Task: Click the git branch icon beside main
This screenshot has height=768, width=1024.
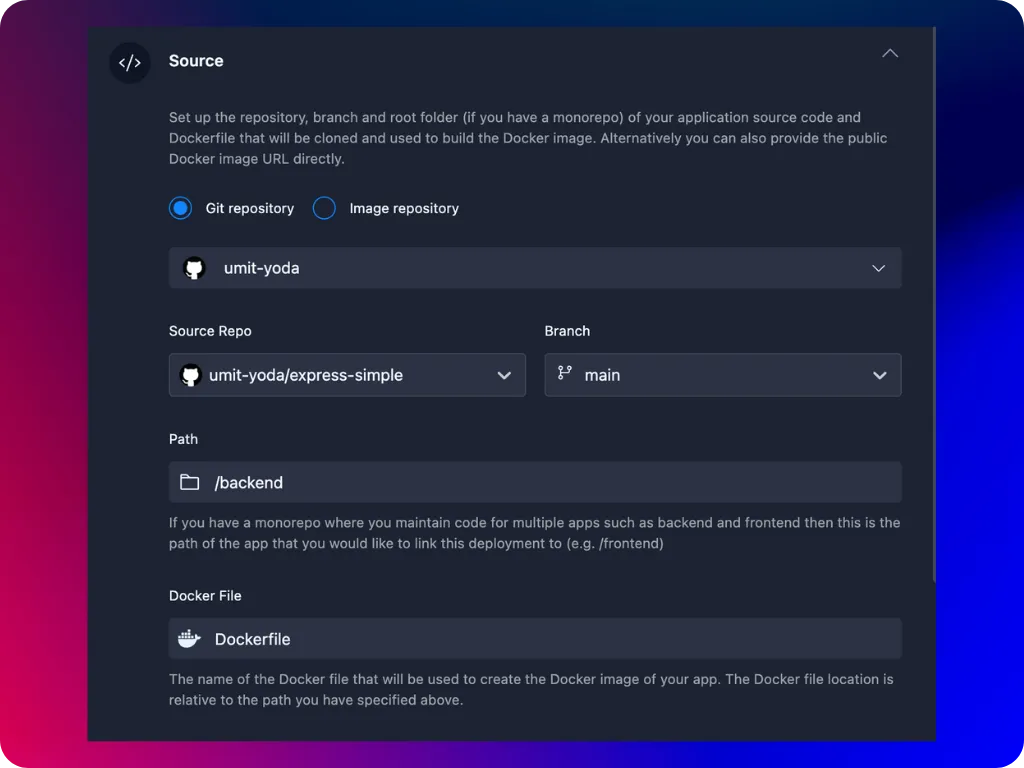Action: 564,373
